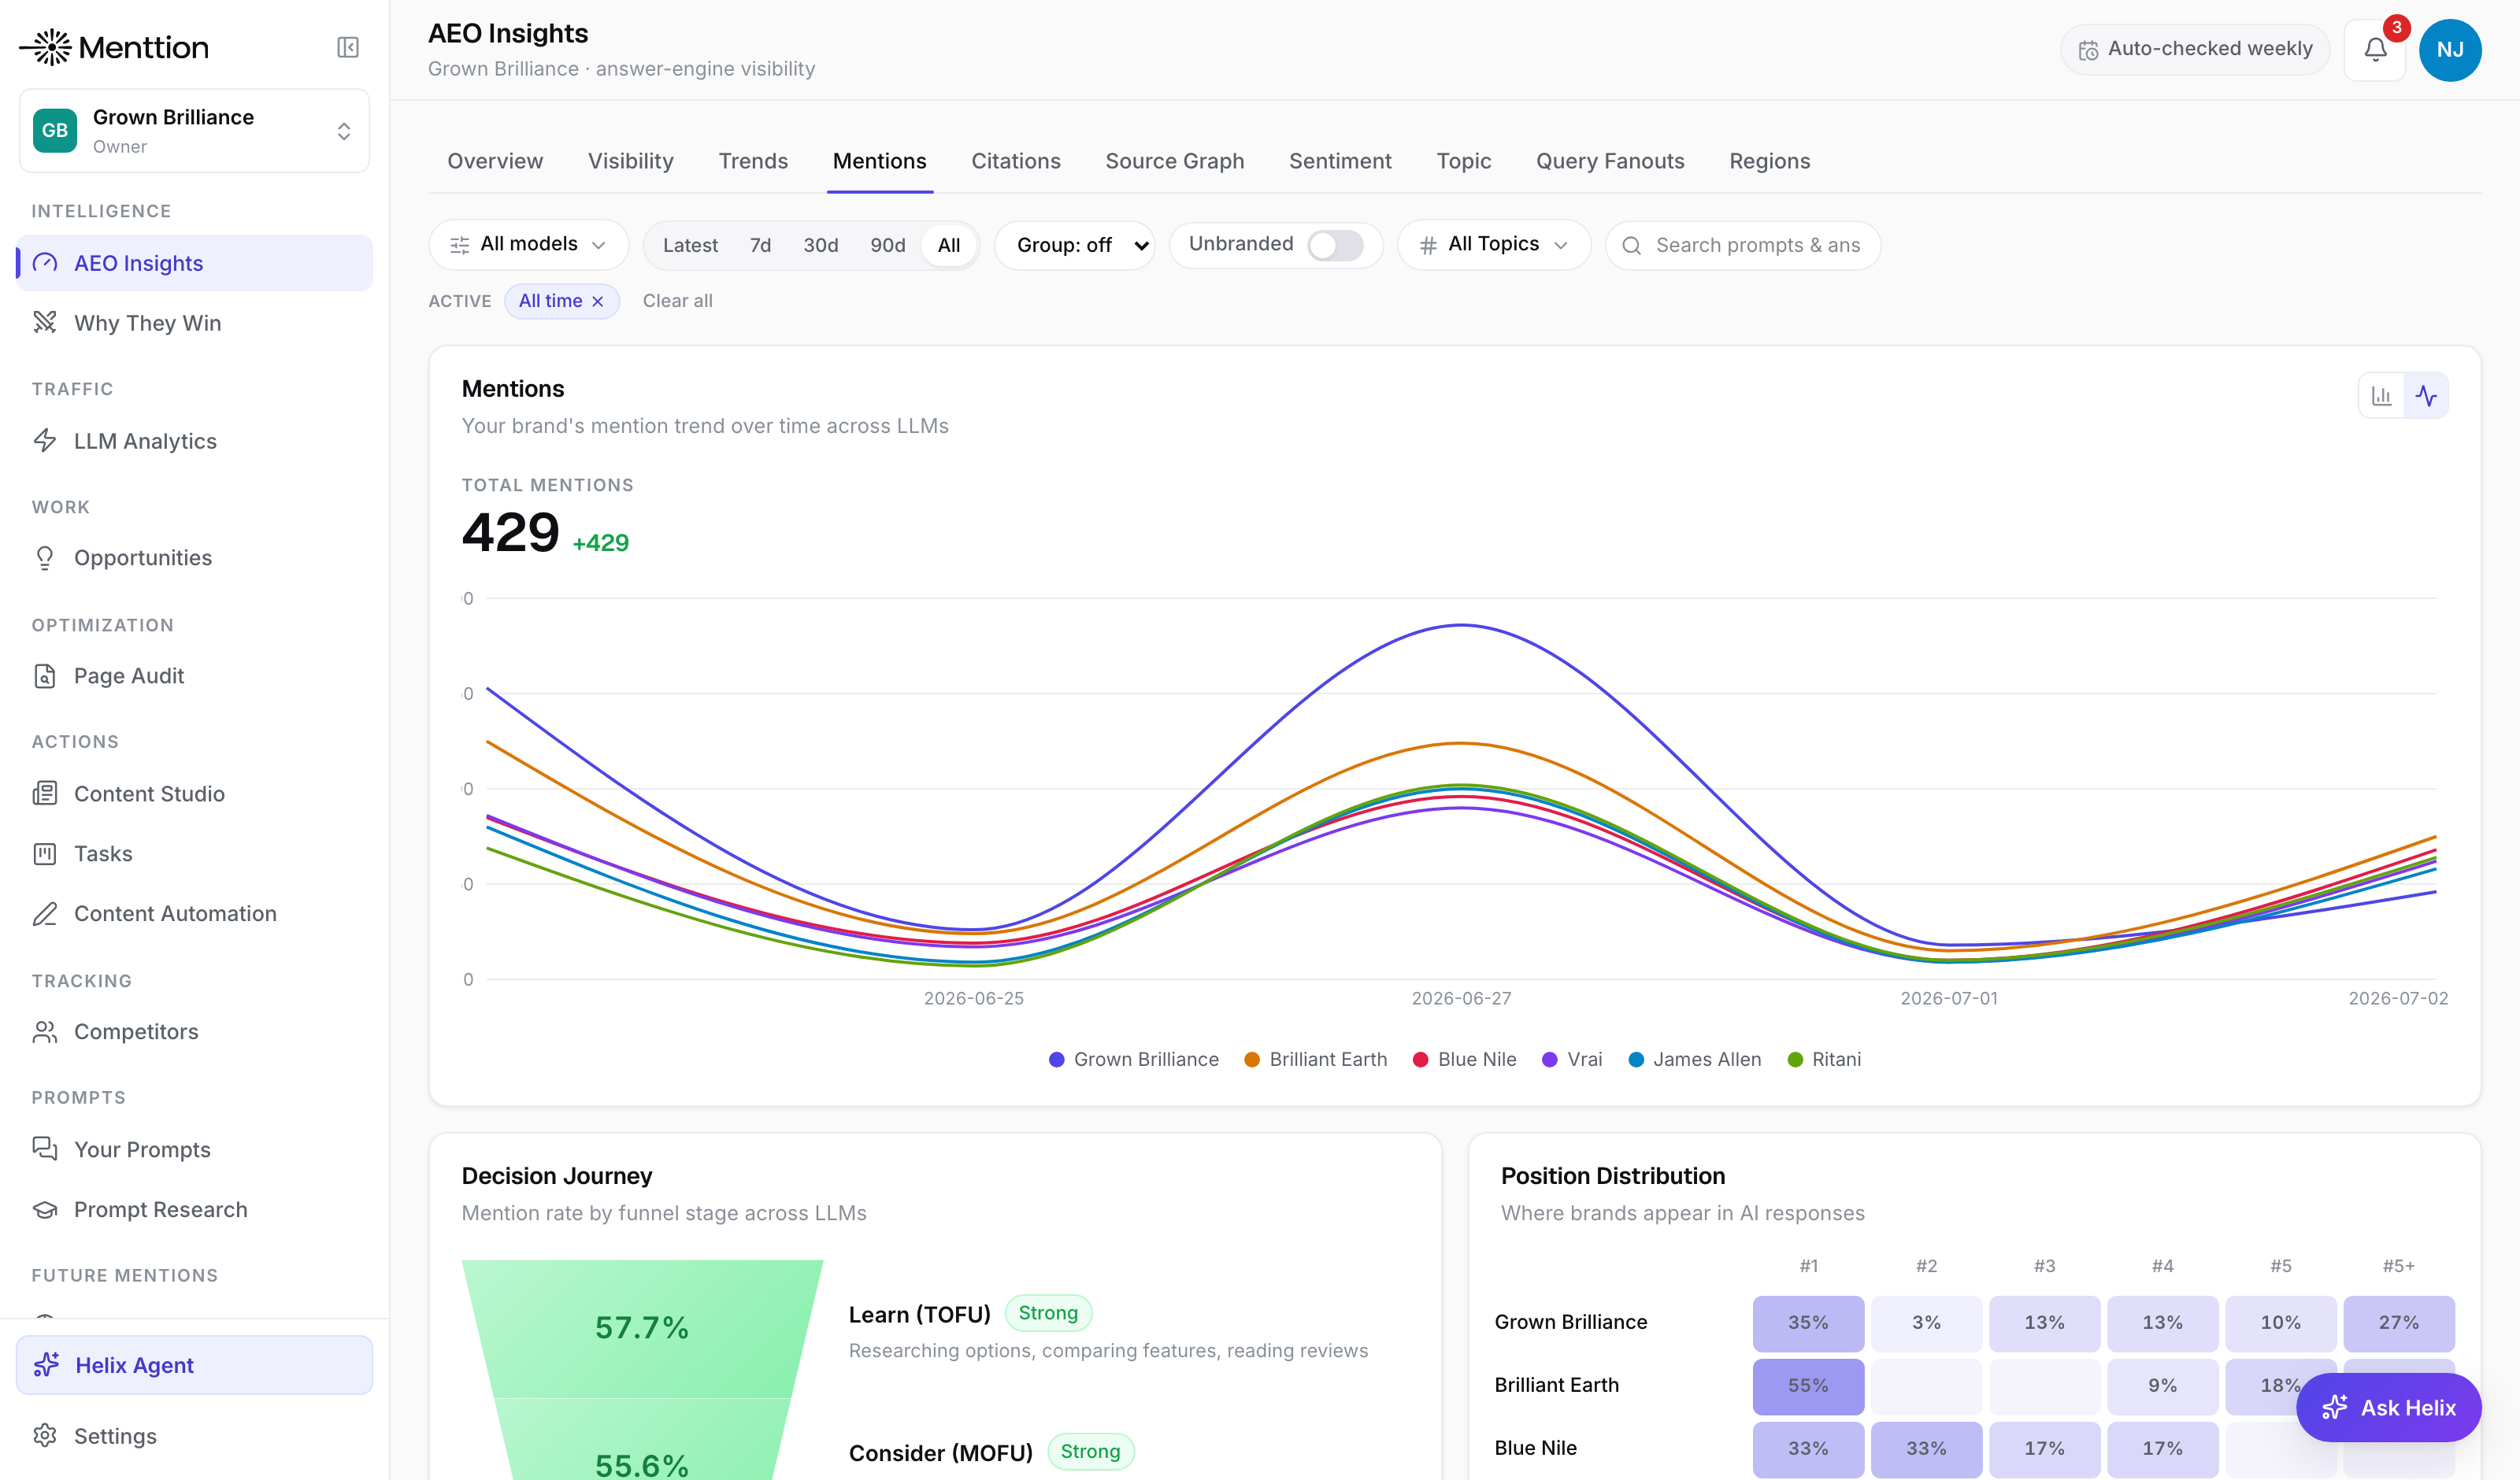
Task: Toggle the Unbranded switch
Action: coord(1335,245)
